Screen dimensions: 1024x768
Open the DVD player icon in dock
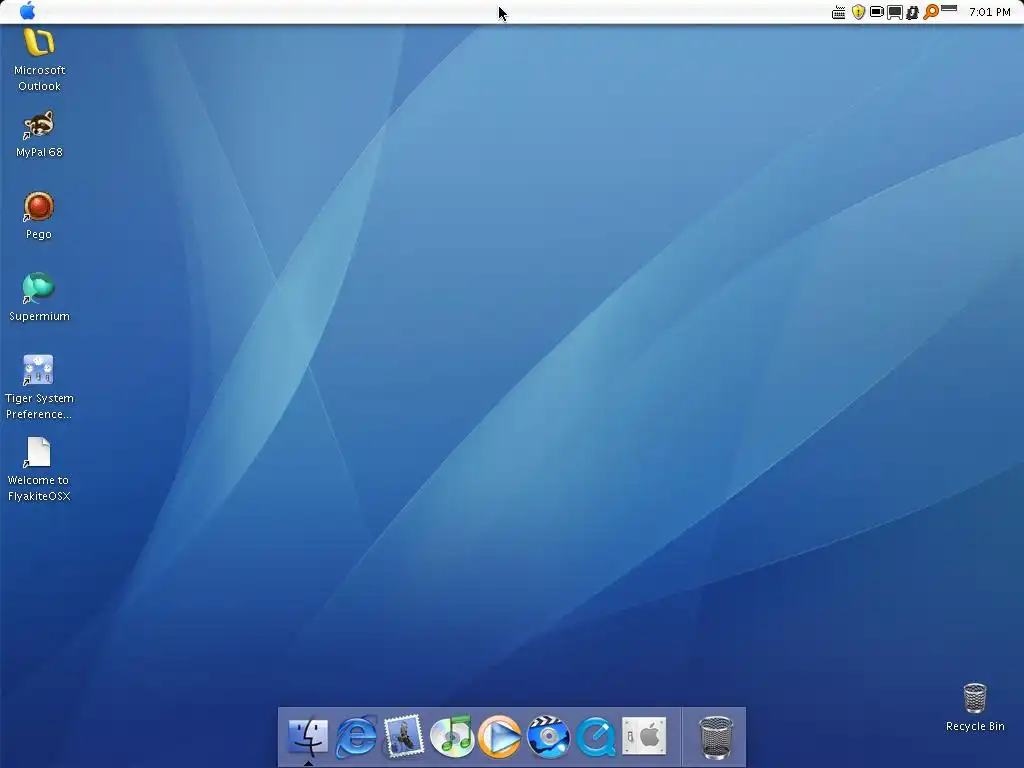click(x=548, y=737)
